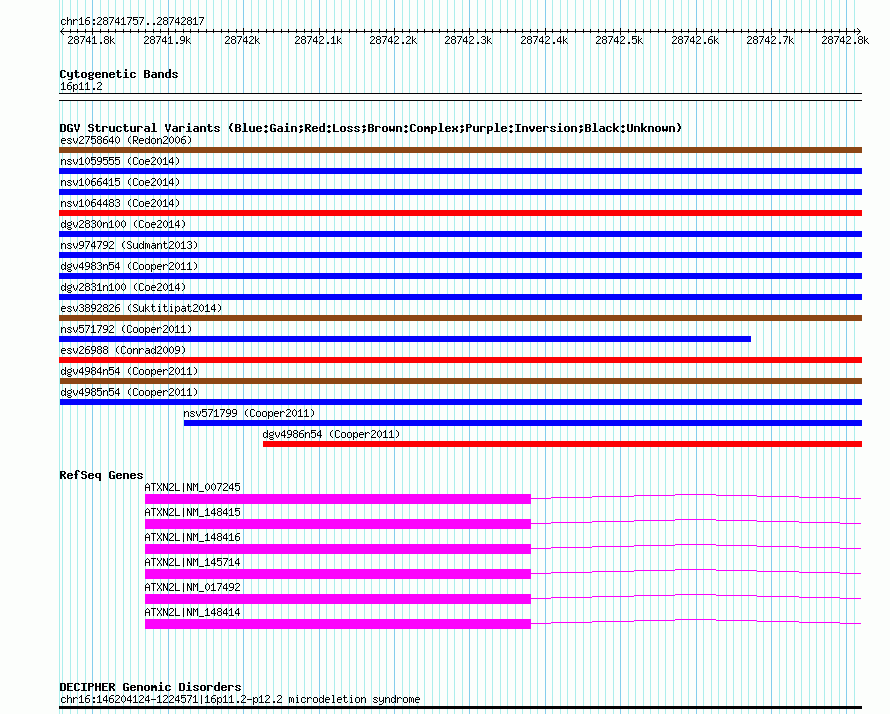Screen dimensions: 890x714
Task: Click the 28742k ruler tick label
Action: [x=242, y=40]
